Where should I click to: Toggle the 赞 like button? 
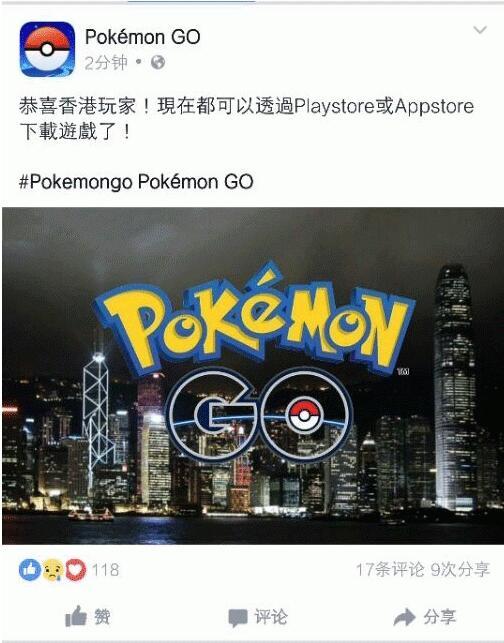(x=88, y=616)
